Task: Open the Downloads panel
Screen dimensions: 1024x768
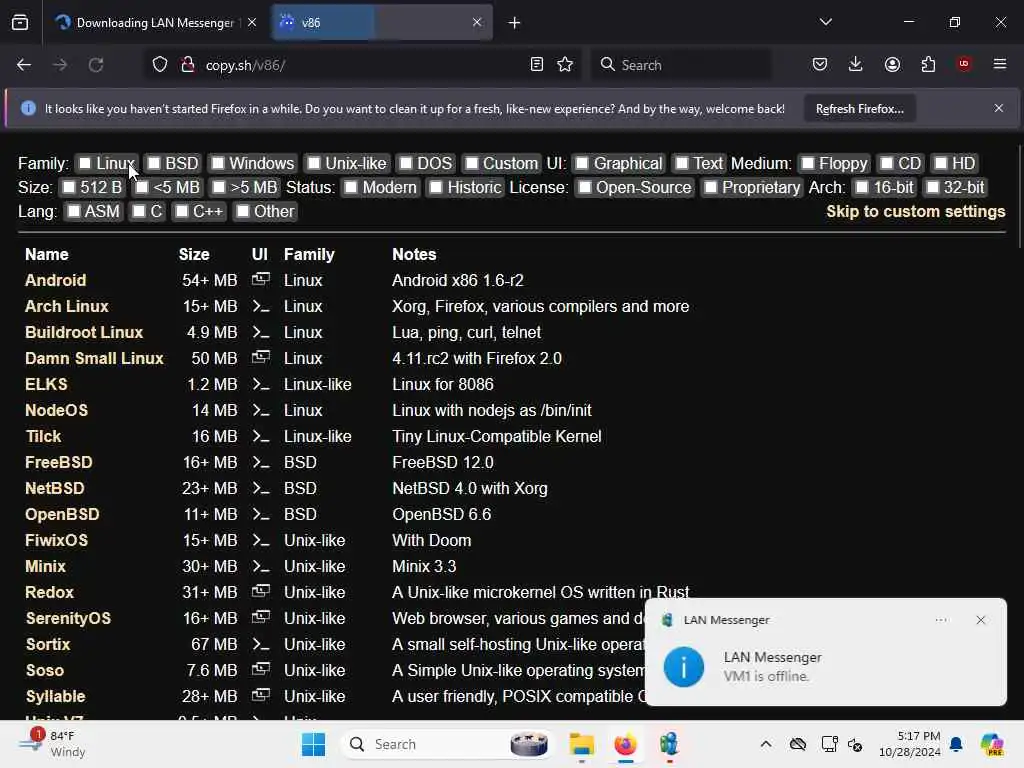Action: (856, 64)
